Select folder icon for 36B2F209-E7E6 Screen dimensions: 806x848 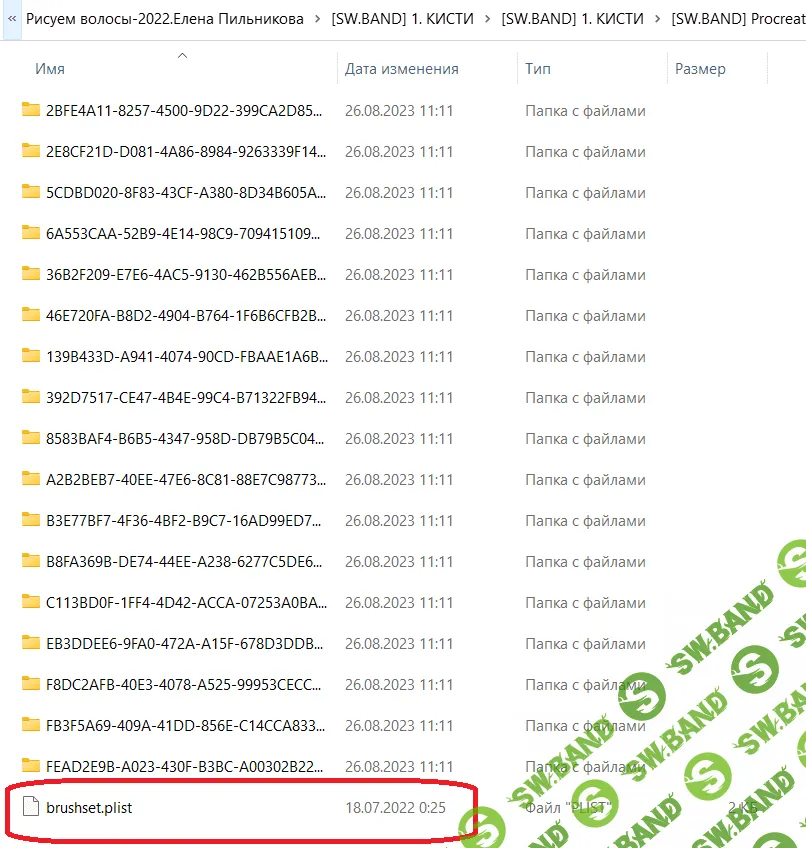(30, 274)
